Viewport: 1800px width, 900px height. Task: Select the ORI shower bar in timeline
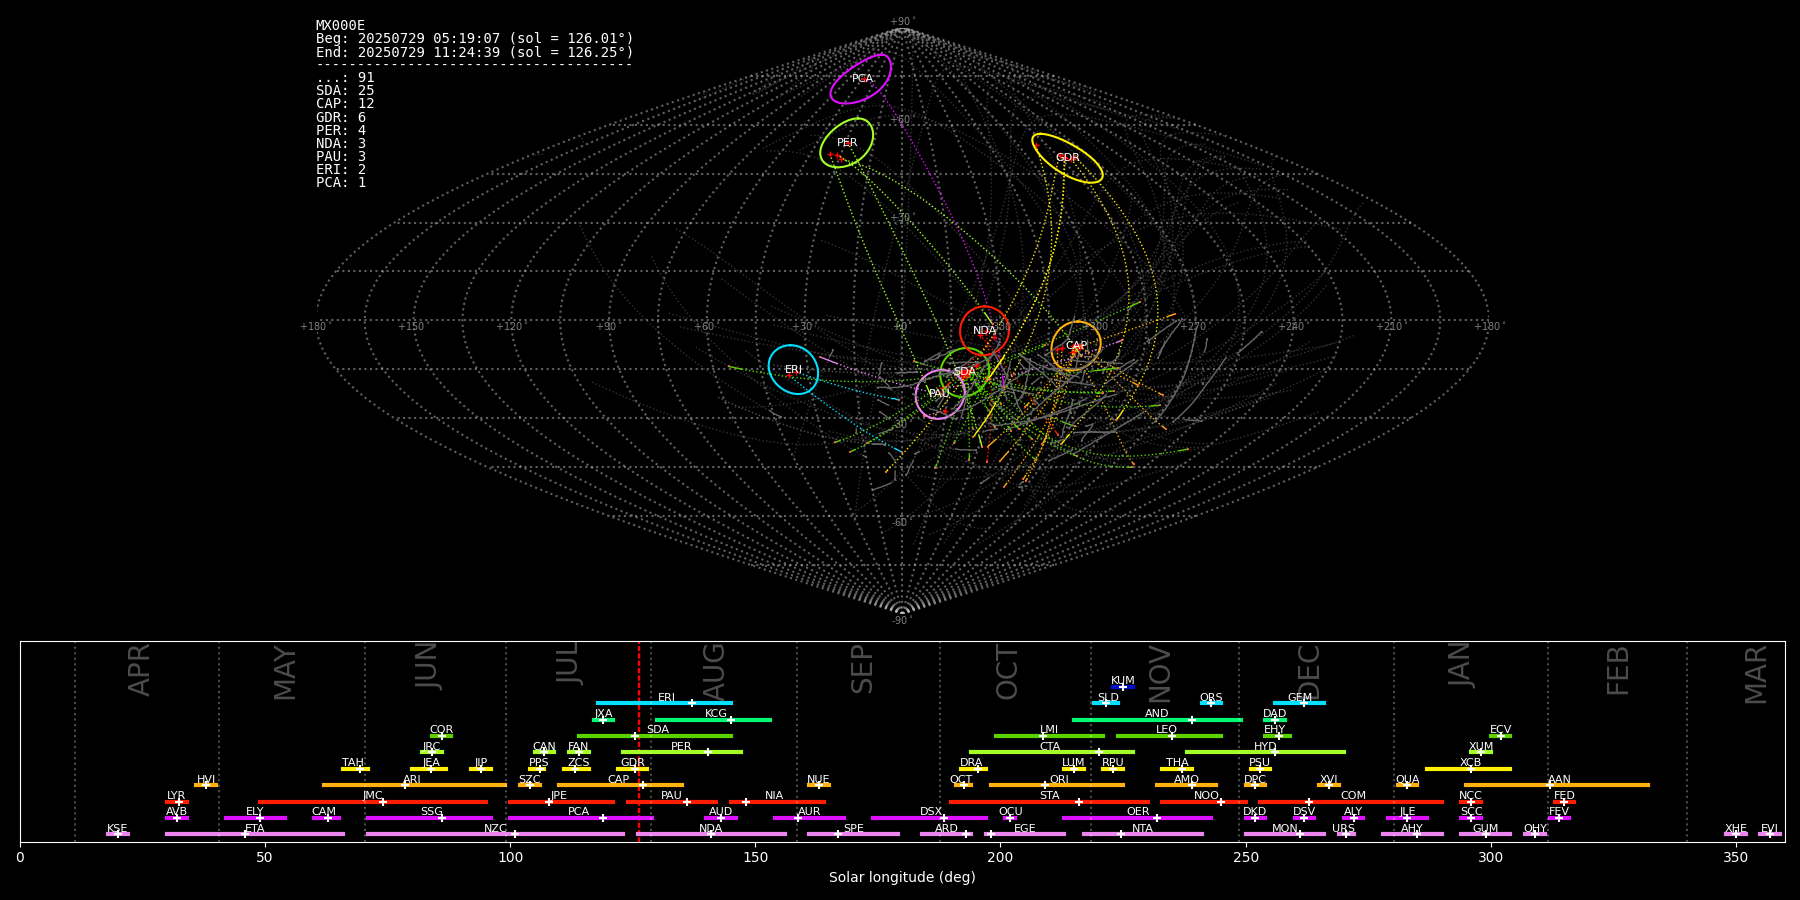pos(1057,785)
